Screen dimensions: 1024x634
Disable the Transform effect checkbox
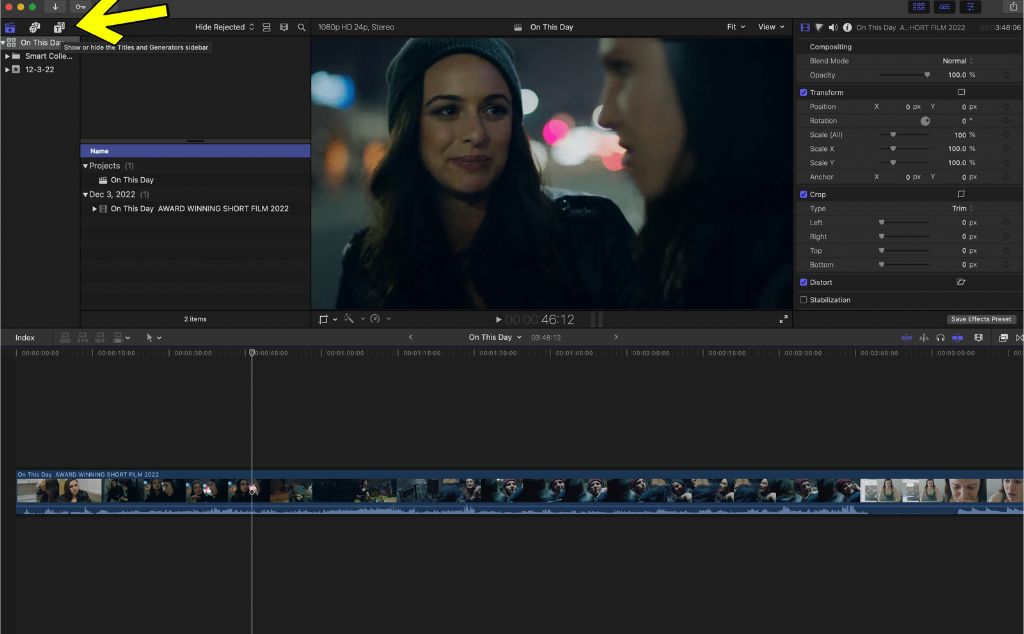coord(803,91)
